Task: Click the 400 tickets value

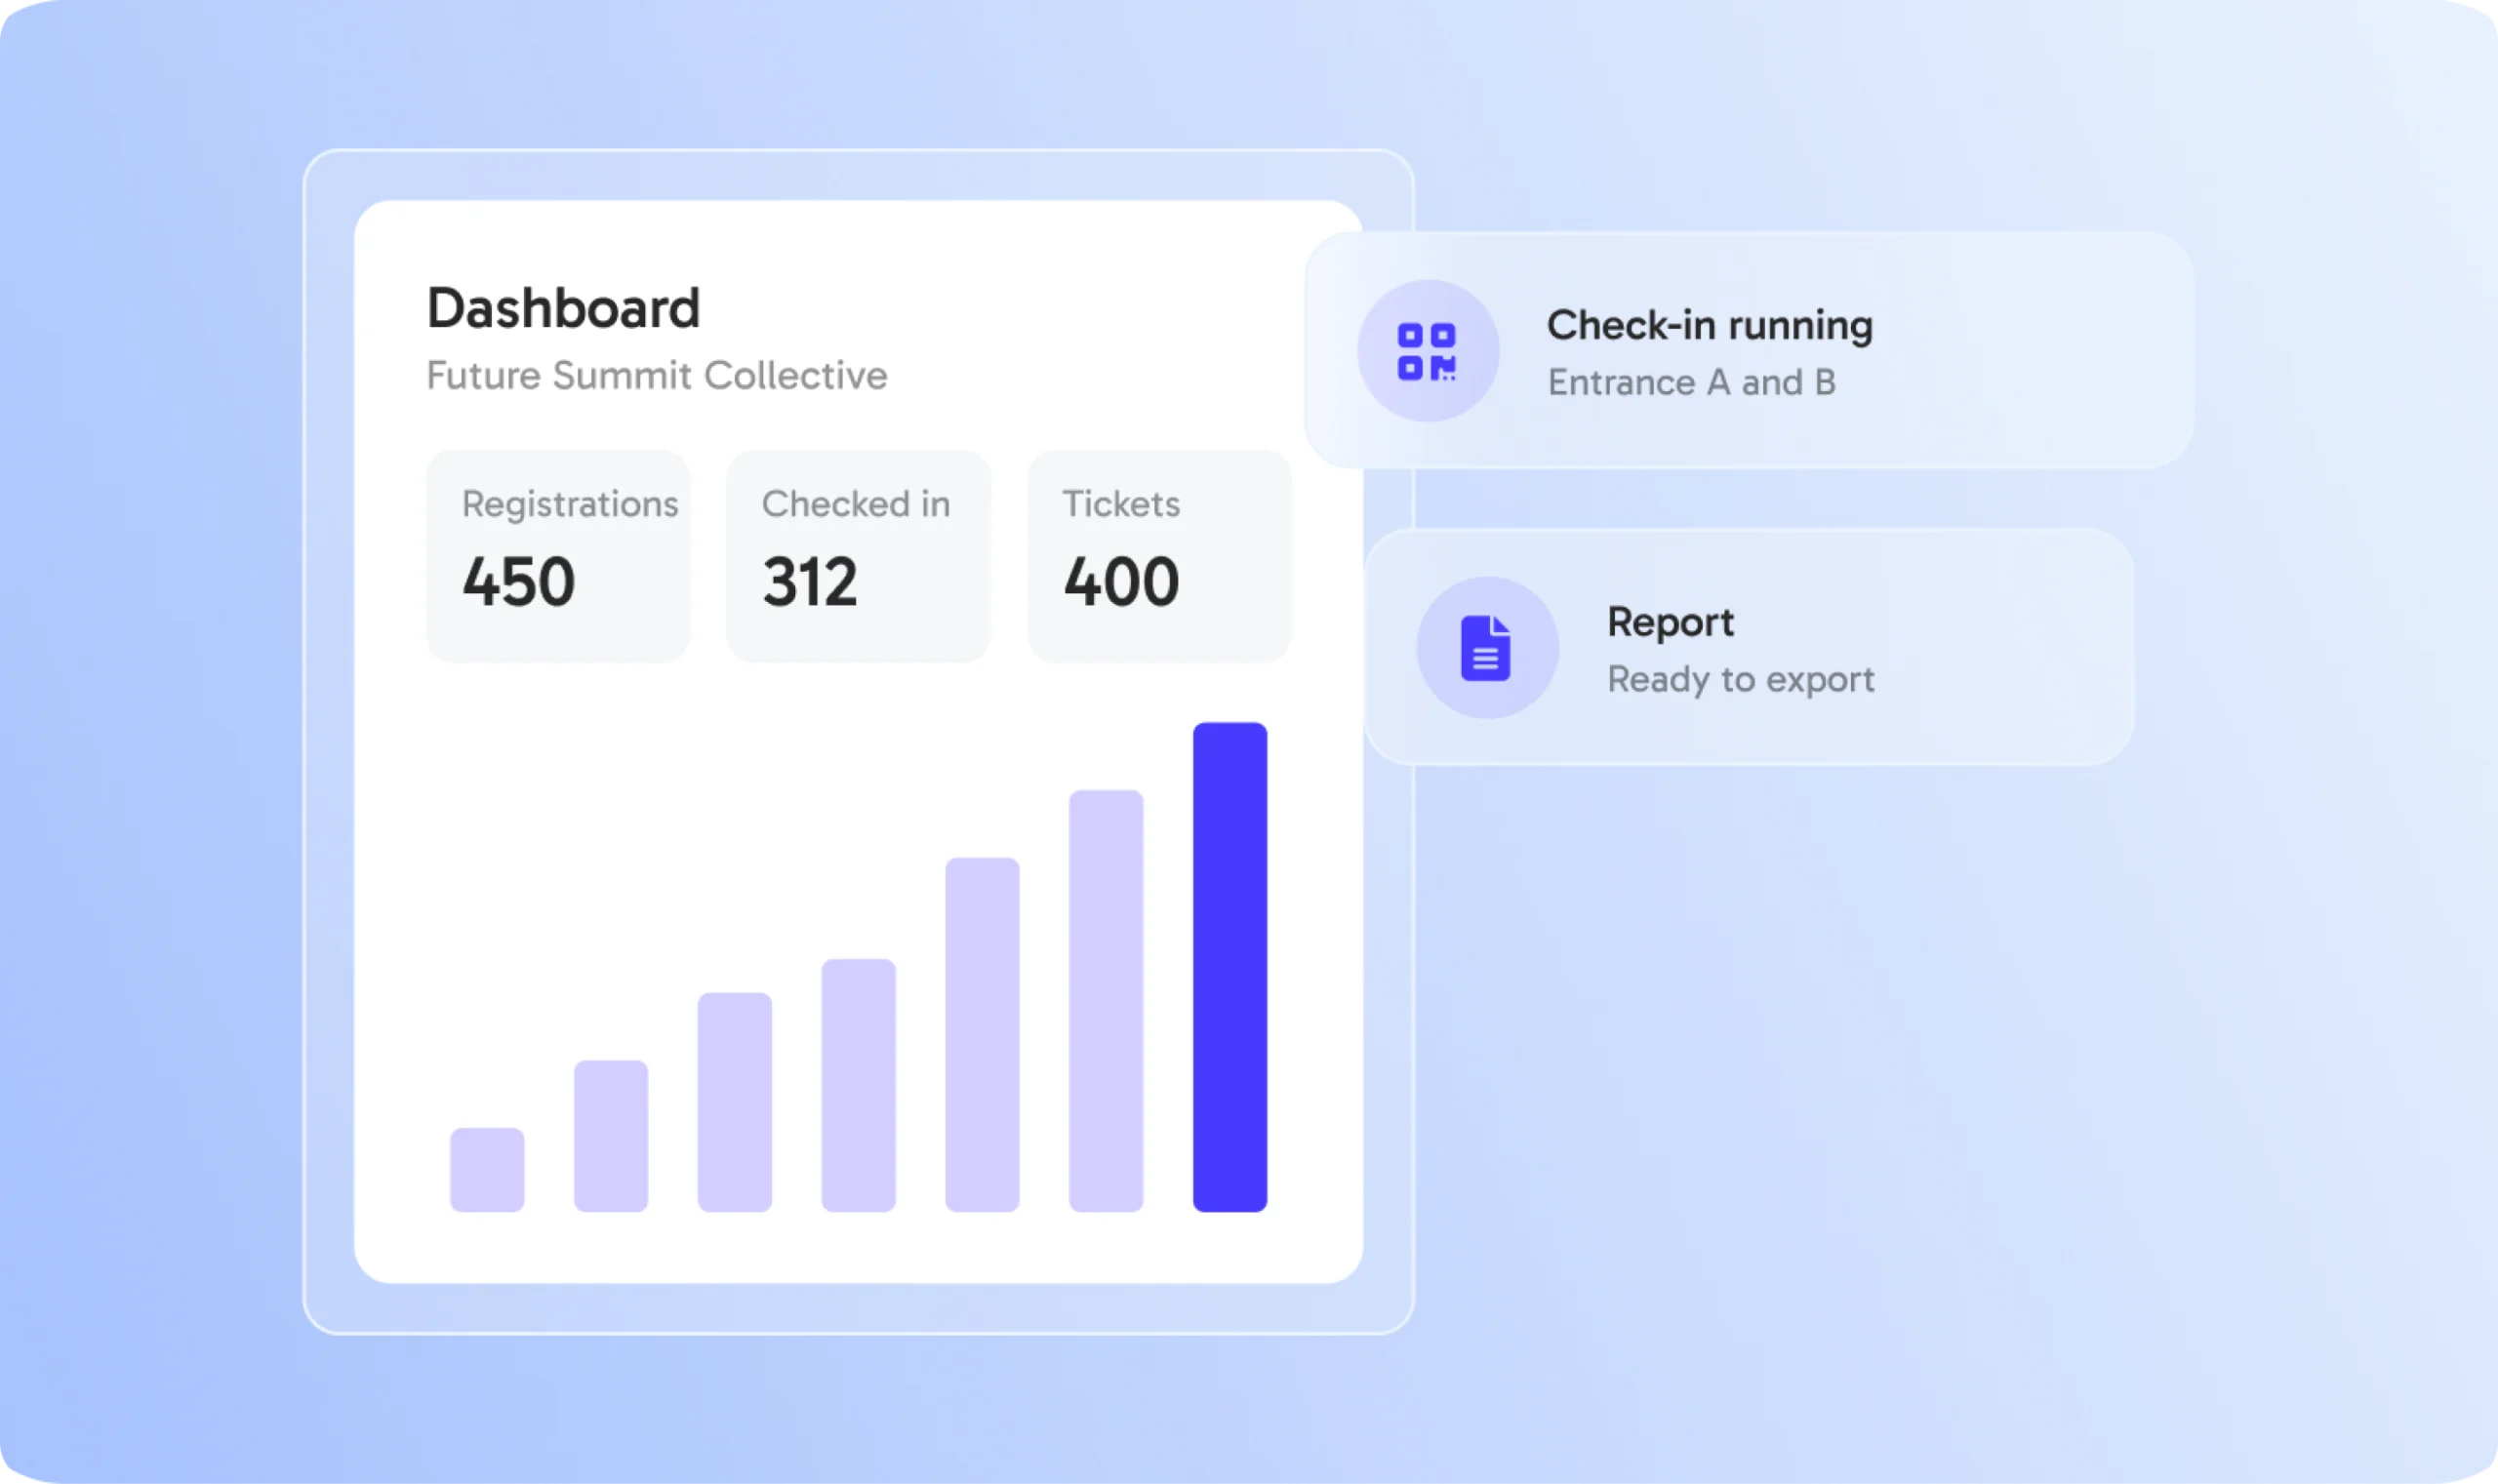Action: [1121, 582]
